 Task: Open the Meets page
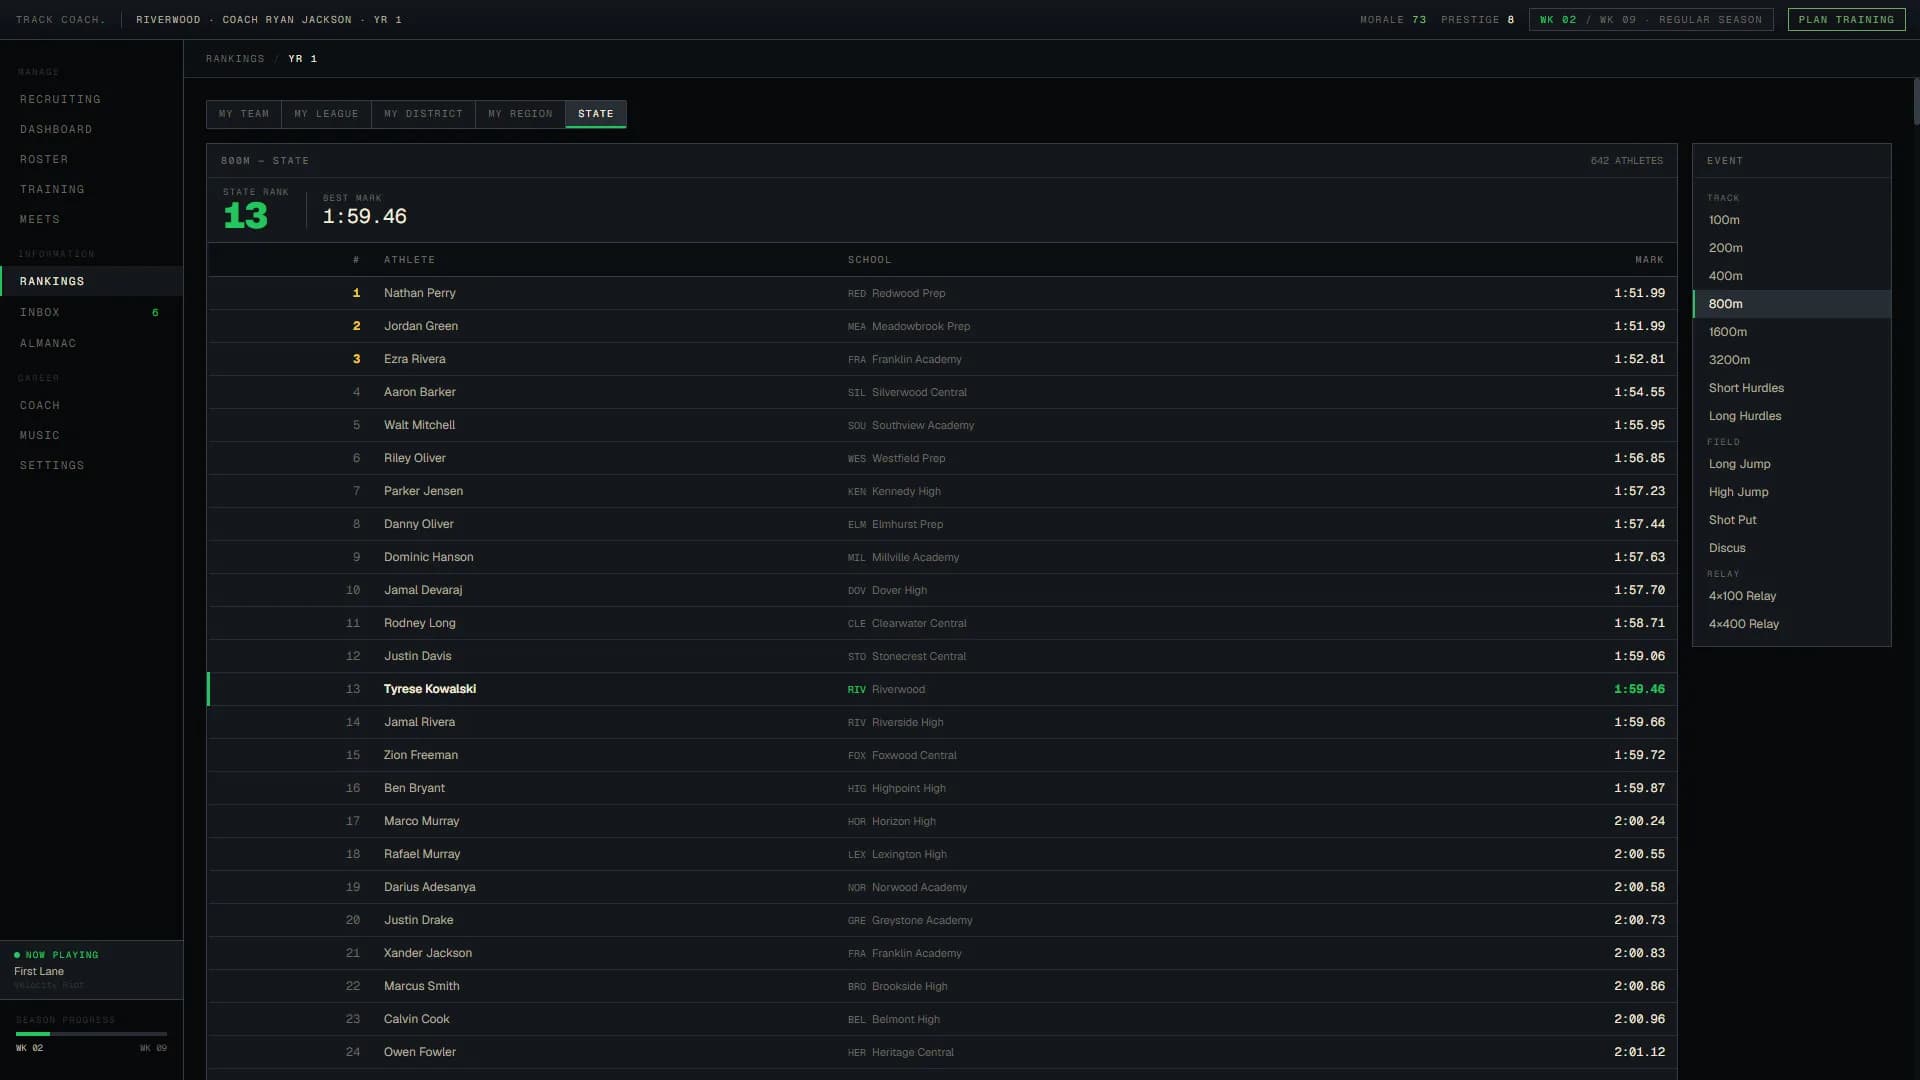(91, 219)
